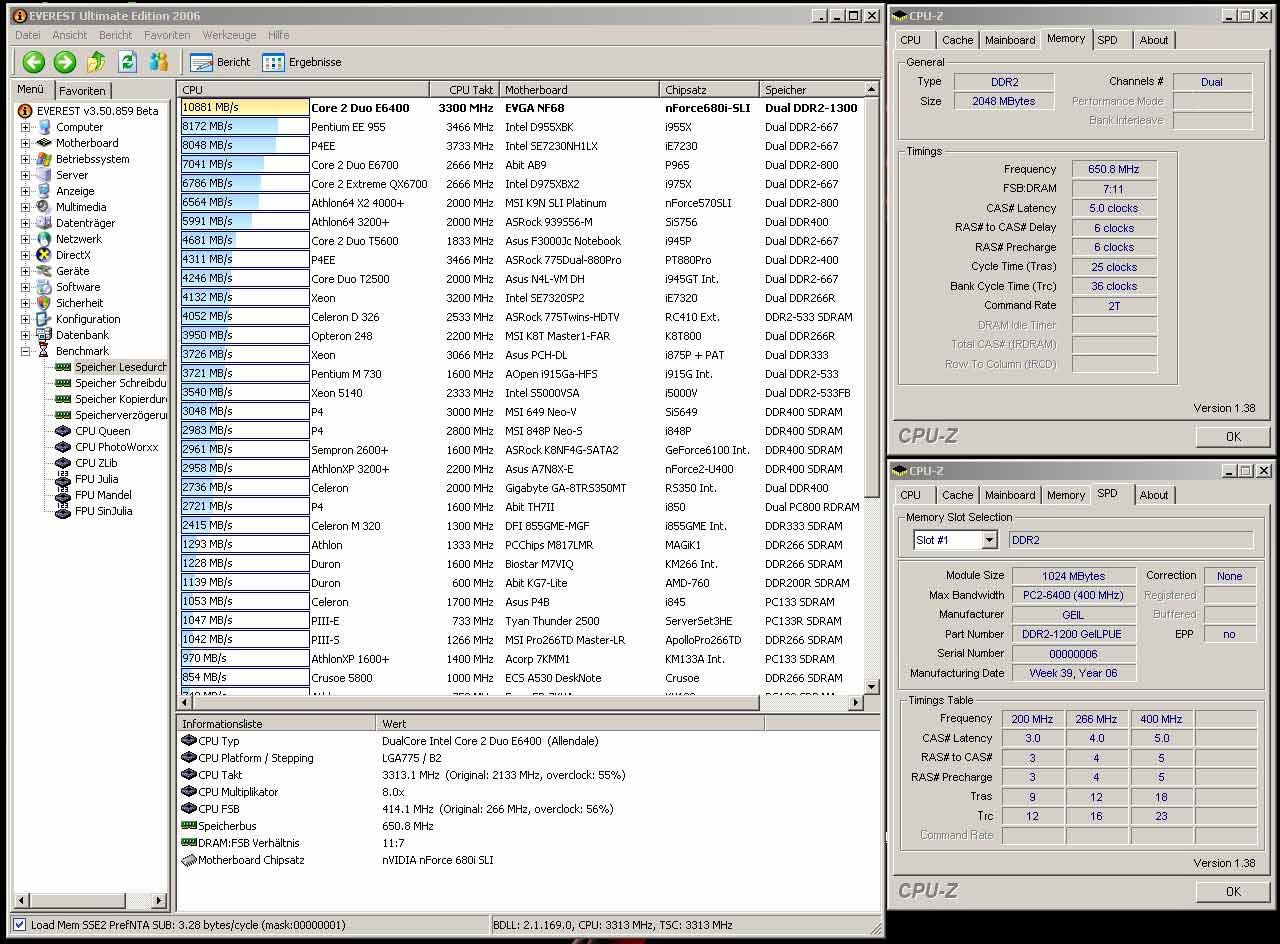Open the Ergebnisse results toolbar button

click(x=302, y=62)
